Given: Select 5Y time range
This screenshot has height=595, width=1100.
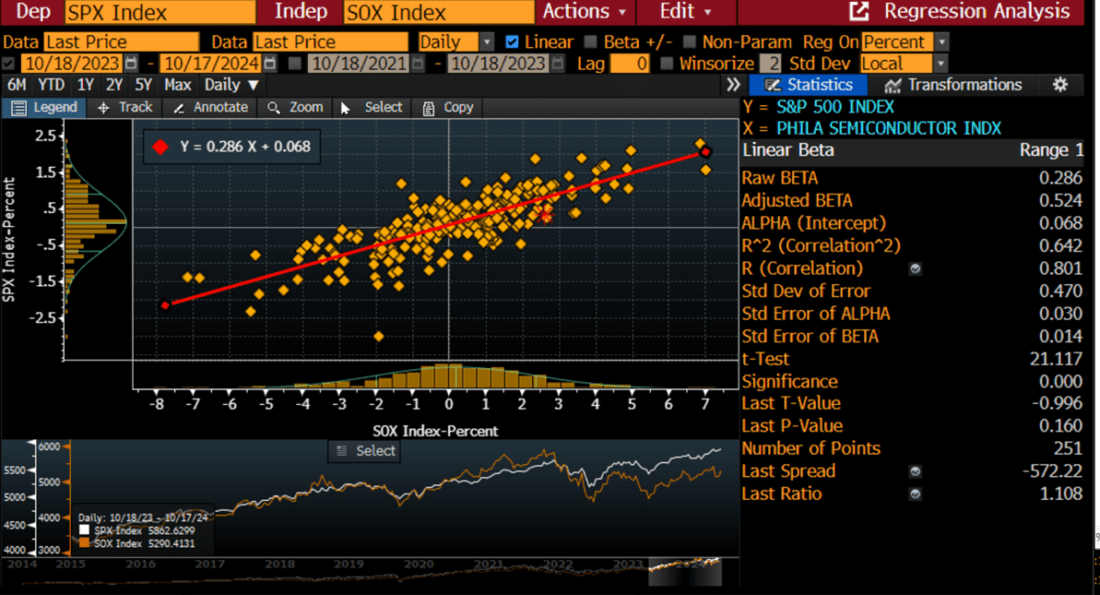Looking at the screenshot, I should [x=143, y=85].
